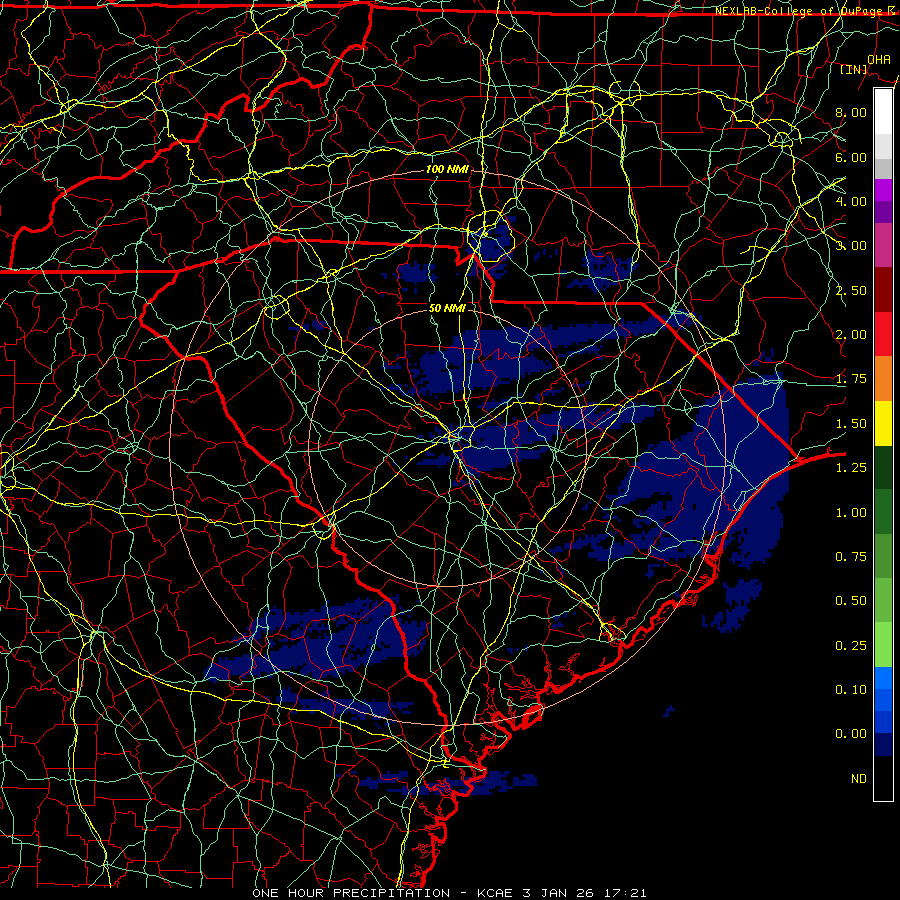Click the '6.00' legend value
The width and height of the screenshot is (900, 900).
(851, 157)
